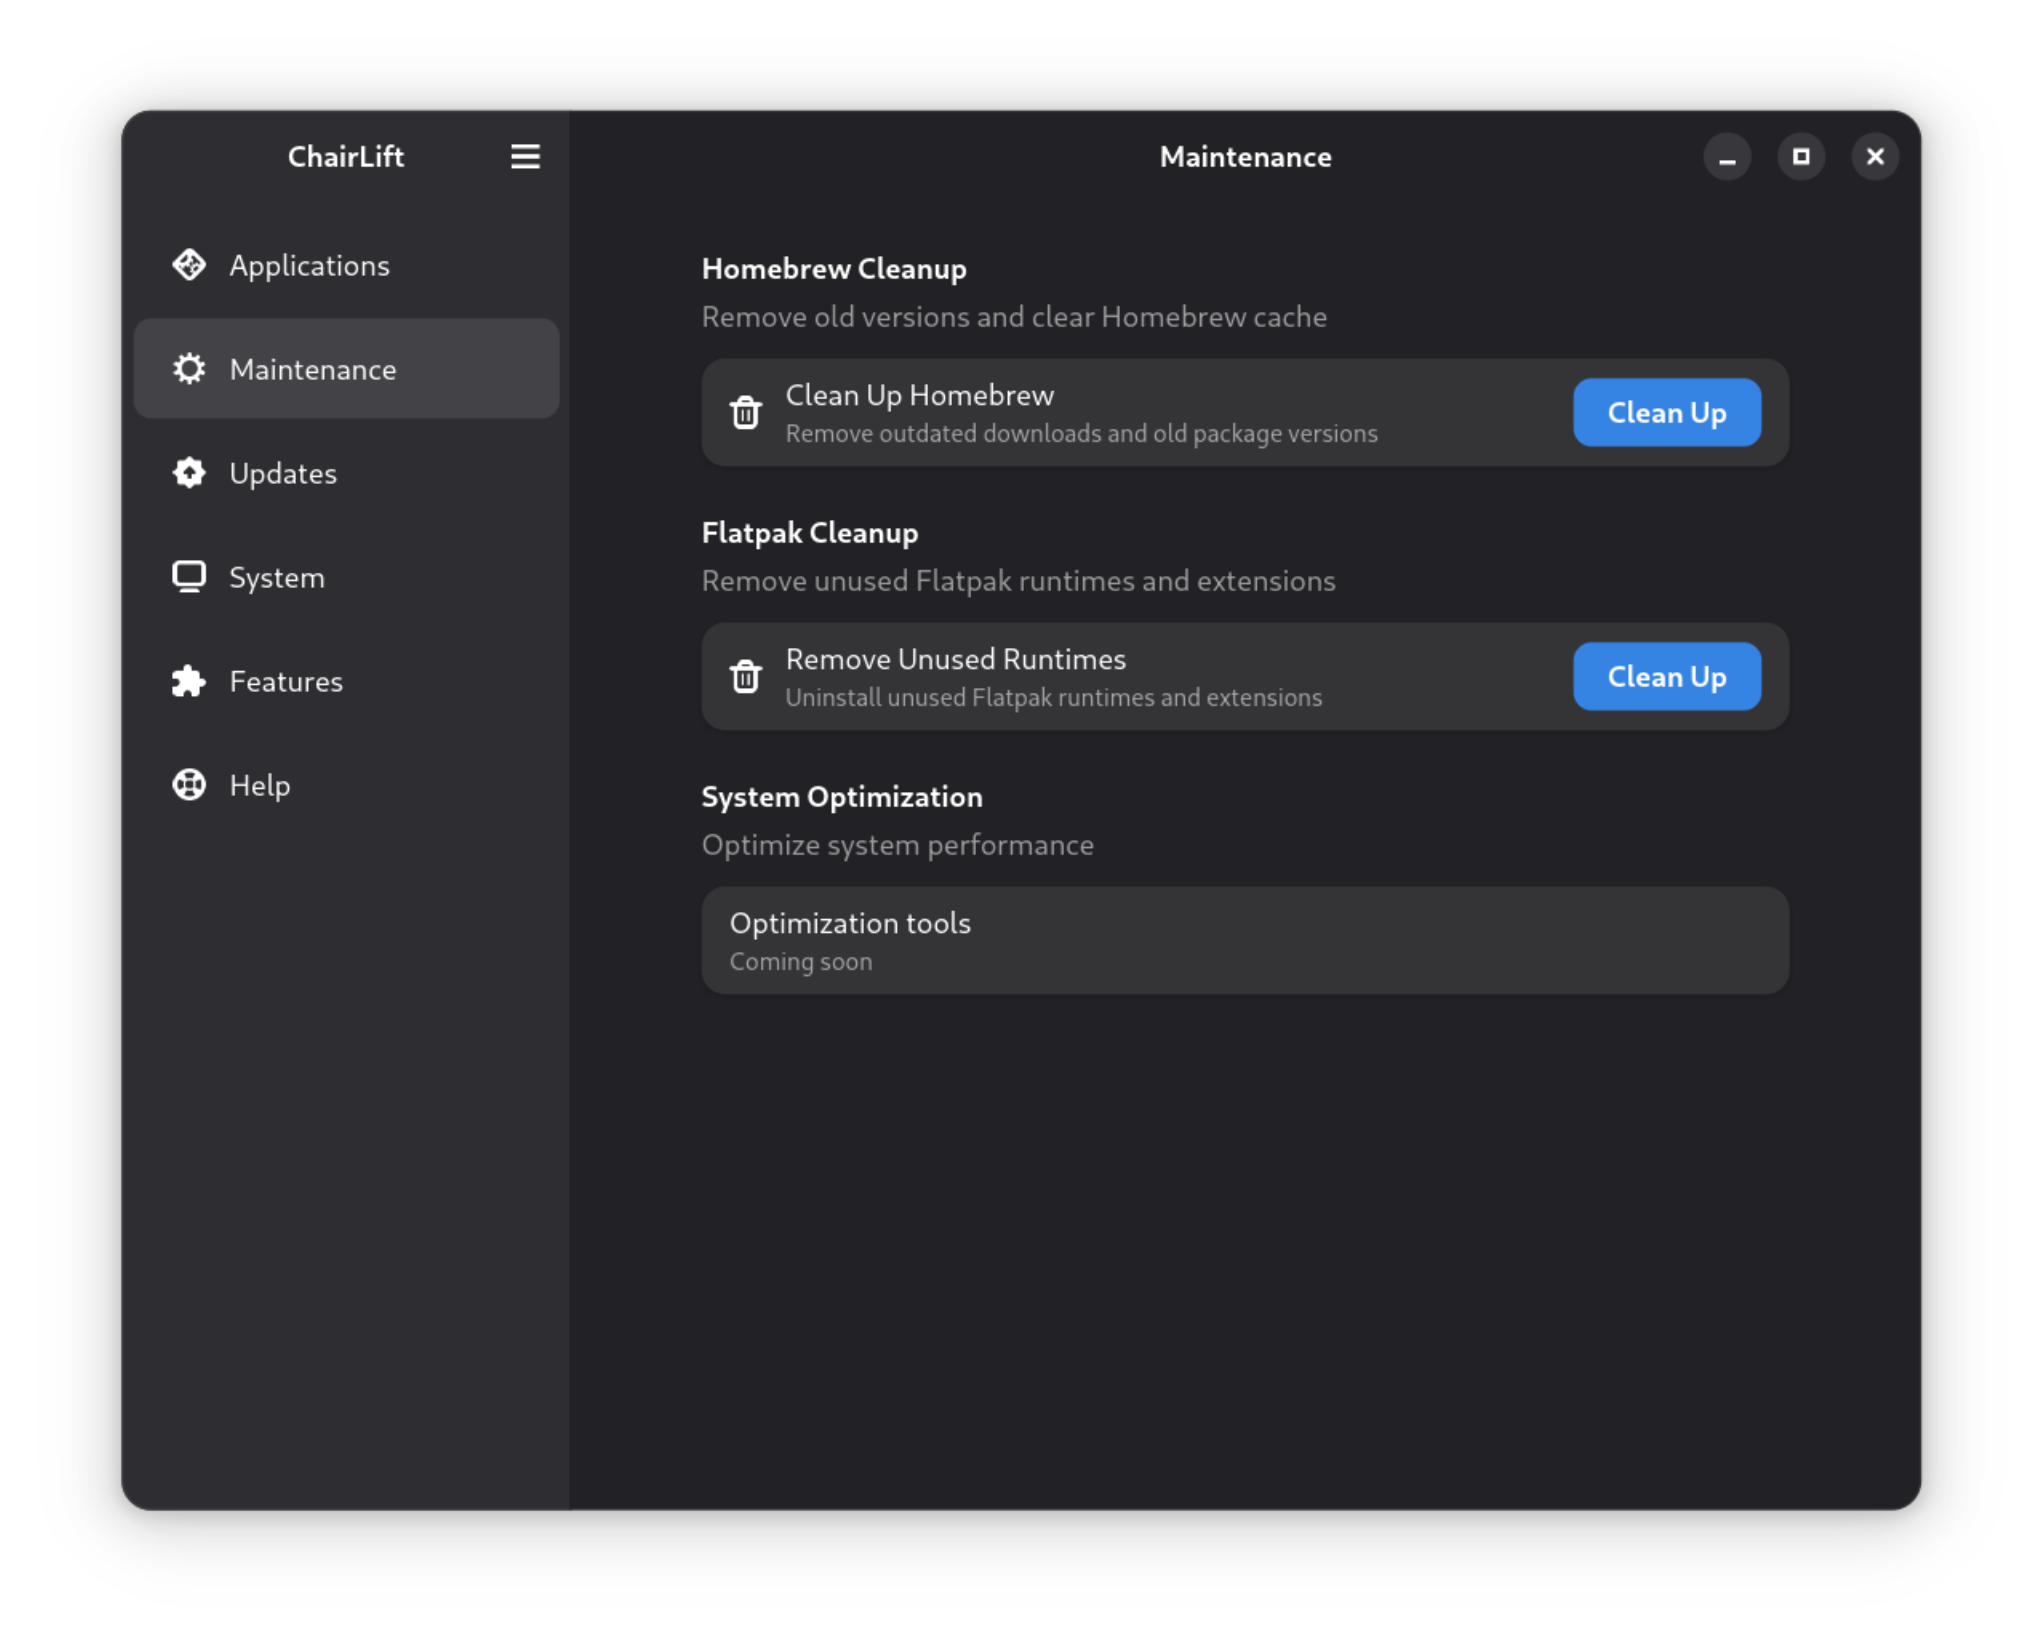Click trash icon beside Remove Unused Runtimes
This screenshot has width=2044, height=1644.
pos(745,676)
